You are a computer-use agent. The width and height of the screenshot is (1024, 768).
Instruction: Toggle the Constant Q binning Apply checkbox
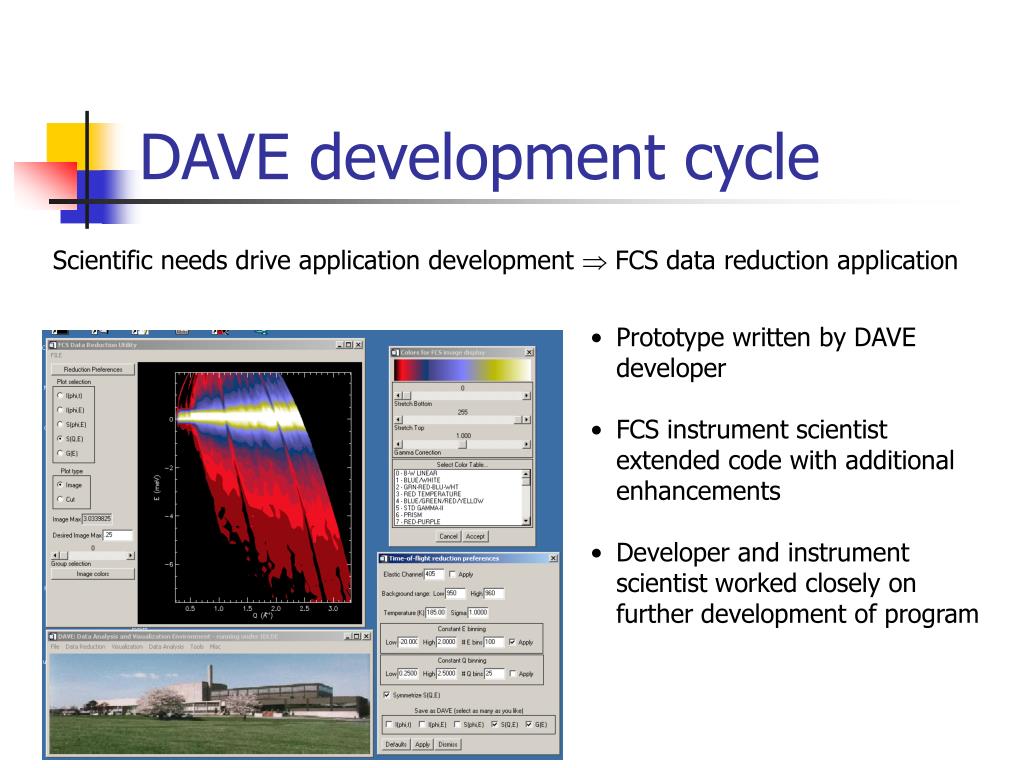pyautogui.click(x=512, y=673)
